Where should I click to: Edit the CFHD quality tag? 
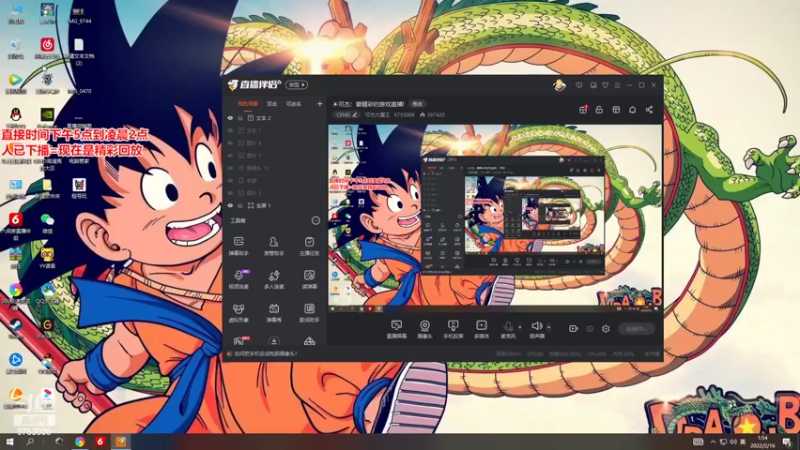point(347,115)
